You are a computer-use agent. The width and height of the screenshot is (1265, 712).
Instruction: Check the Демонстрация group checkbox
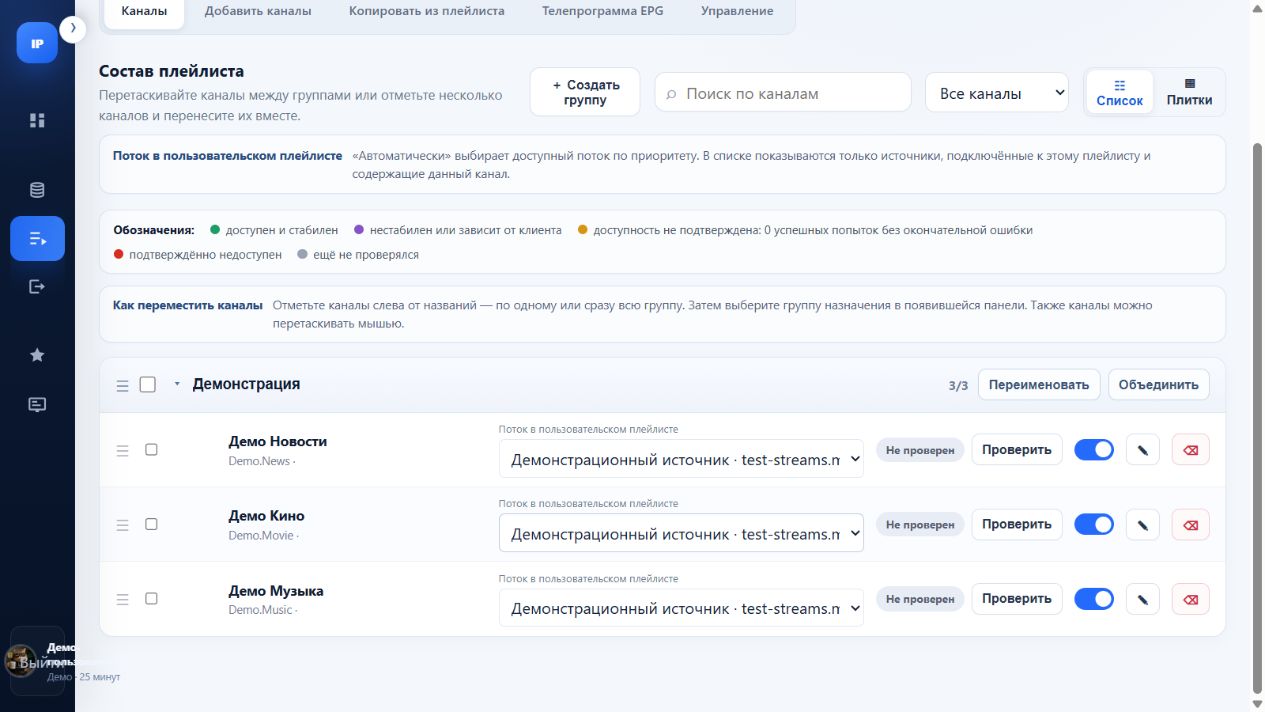pyautogui.click(x=148, y=385)
